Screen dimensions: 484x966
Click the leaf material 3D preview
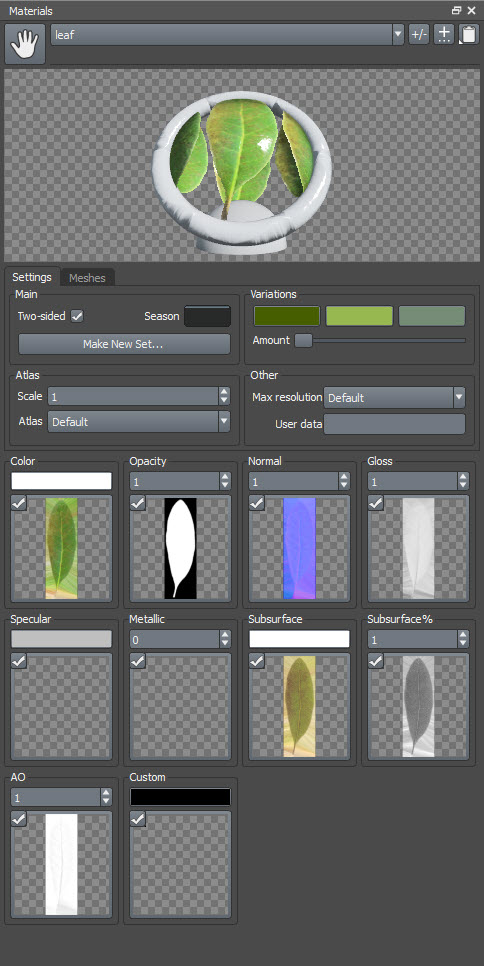click(x=242, y=165)
